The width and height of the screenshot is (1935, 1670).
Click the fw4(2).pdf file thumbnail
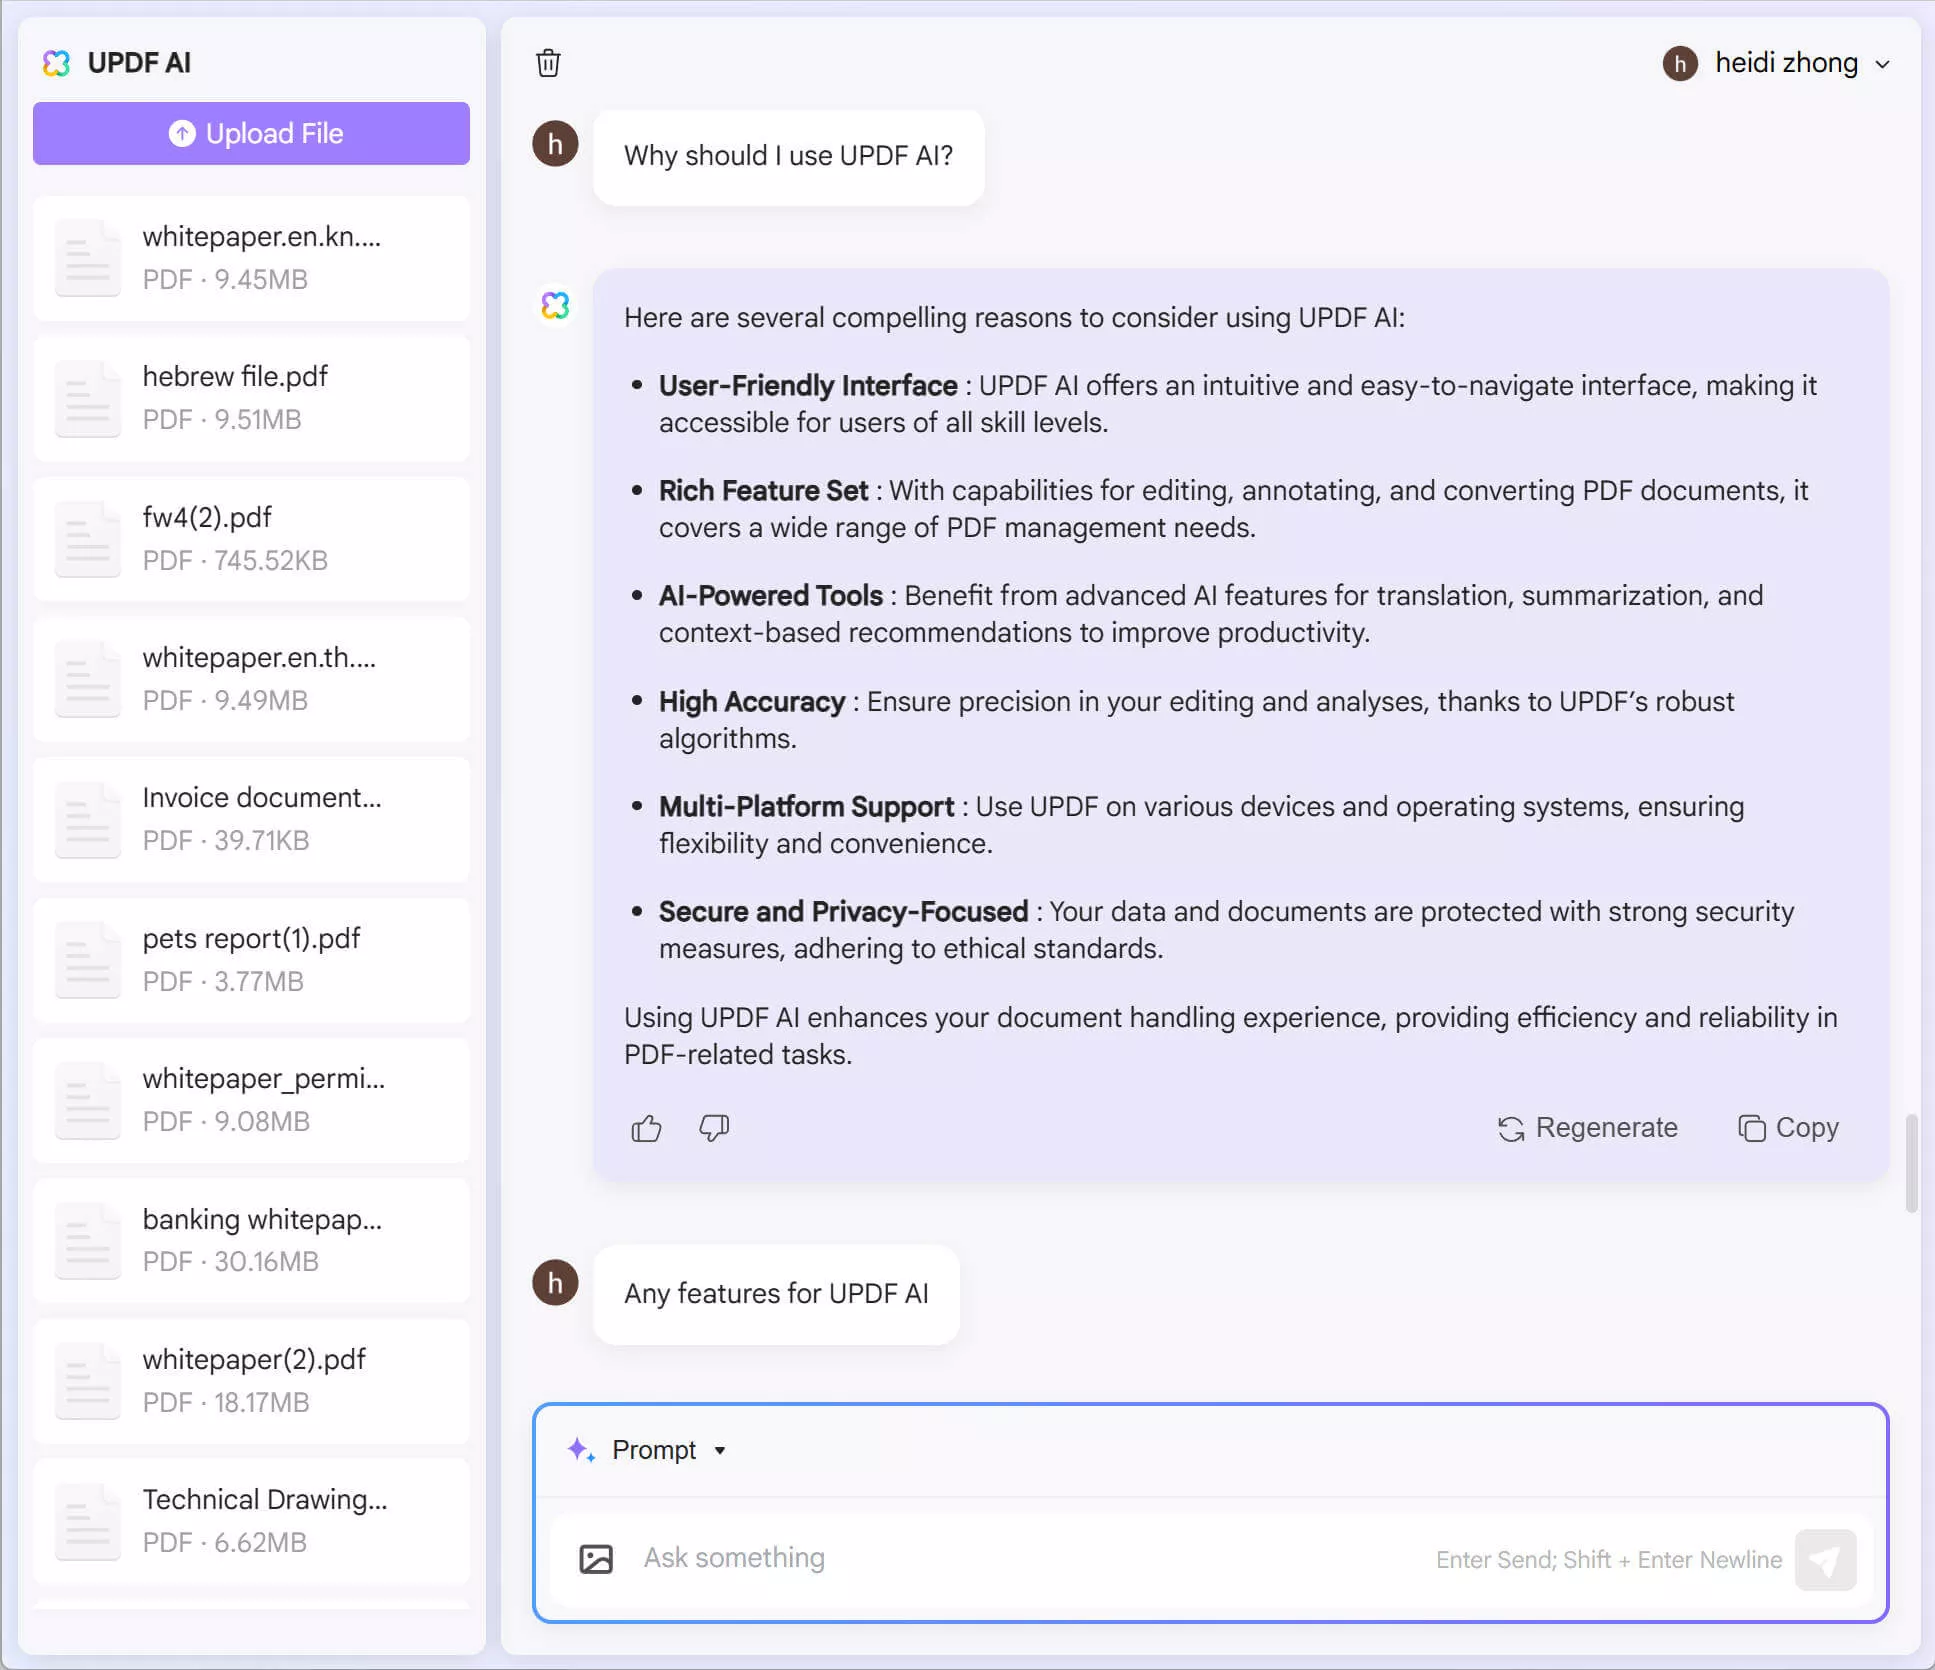click(88, 538)
